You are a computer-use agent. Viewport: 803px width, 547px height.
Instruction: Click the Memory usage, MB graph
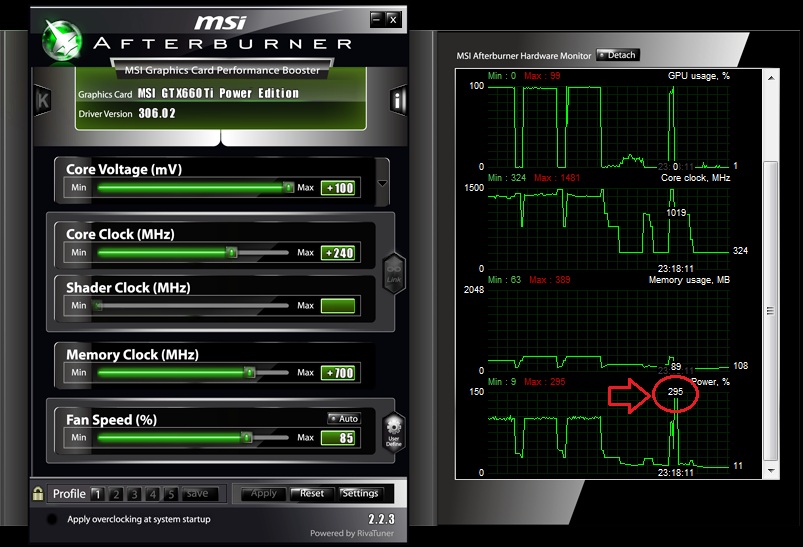point(608,330)
